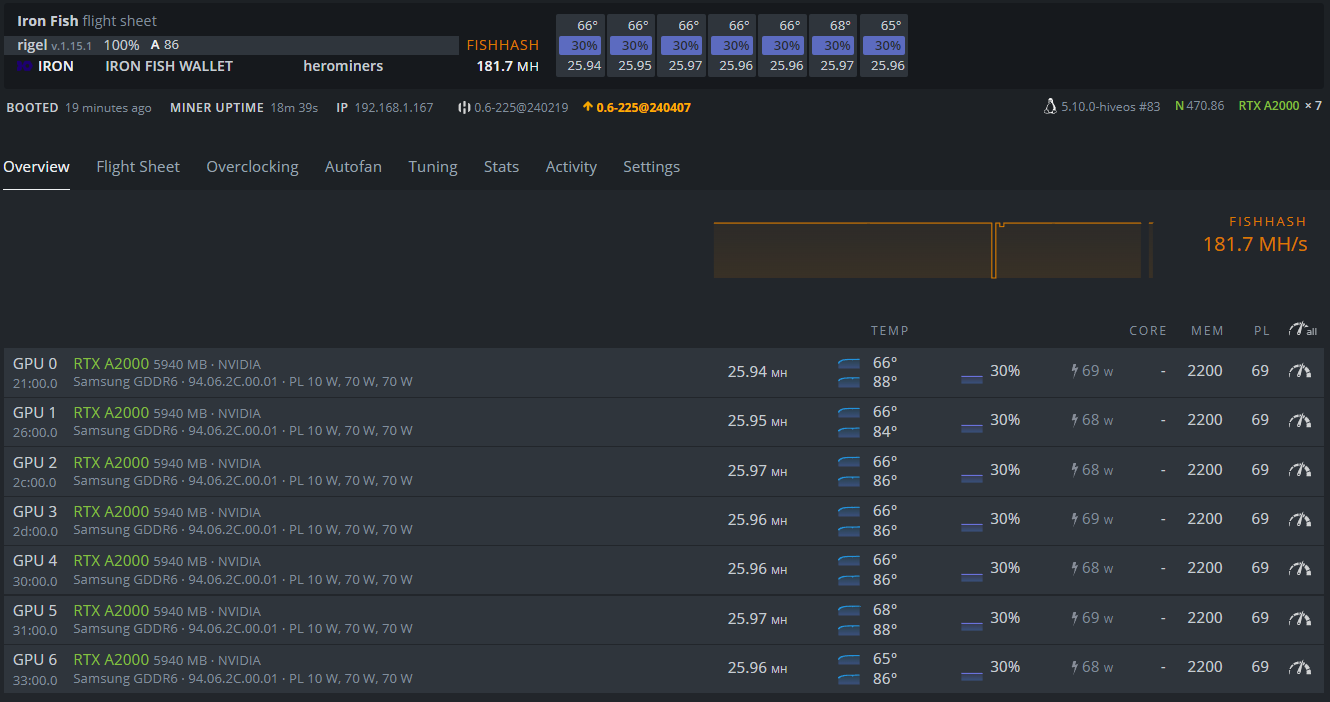The height and width of the screenshot is (702, 1330).
Task: Open overclock speedometer for GPU 3
Action: [x=1300, y=519]
